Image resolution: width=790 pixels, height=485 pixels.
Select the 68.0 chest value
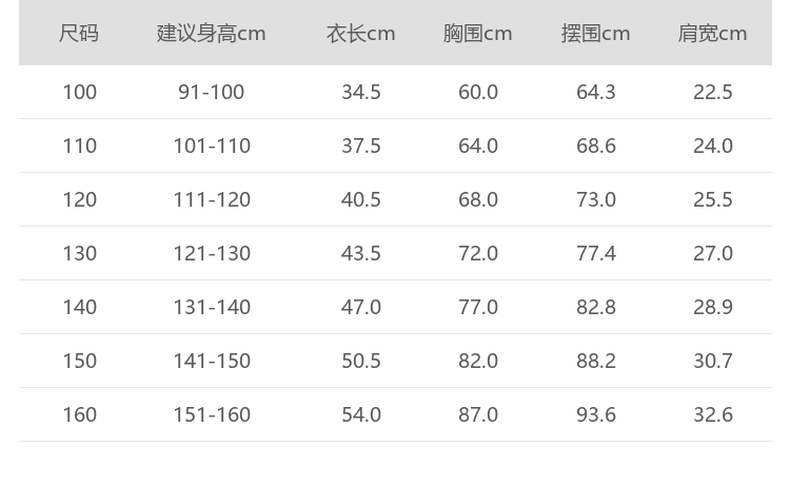(478, 200)
